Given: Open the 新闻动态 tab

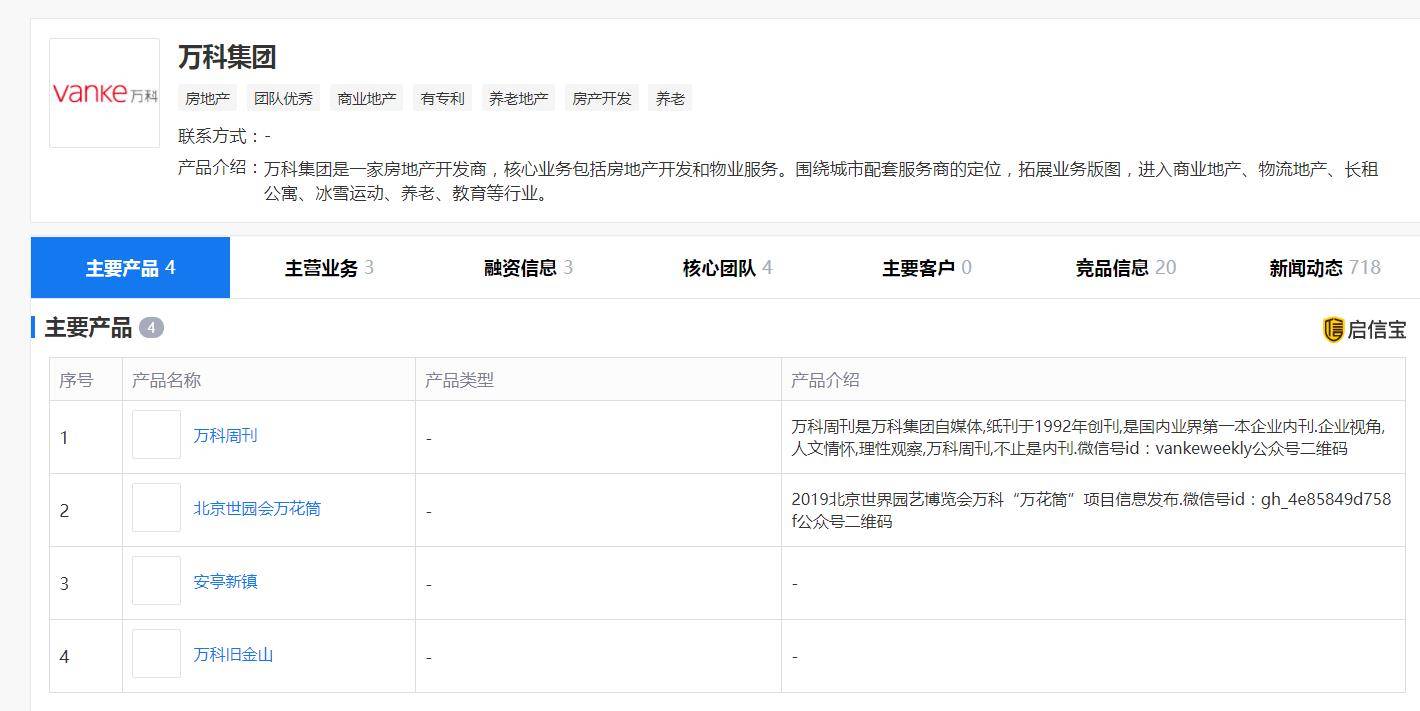Looking at the screenshot, I should click(1324, 268).
